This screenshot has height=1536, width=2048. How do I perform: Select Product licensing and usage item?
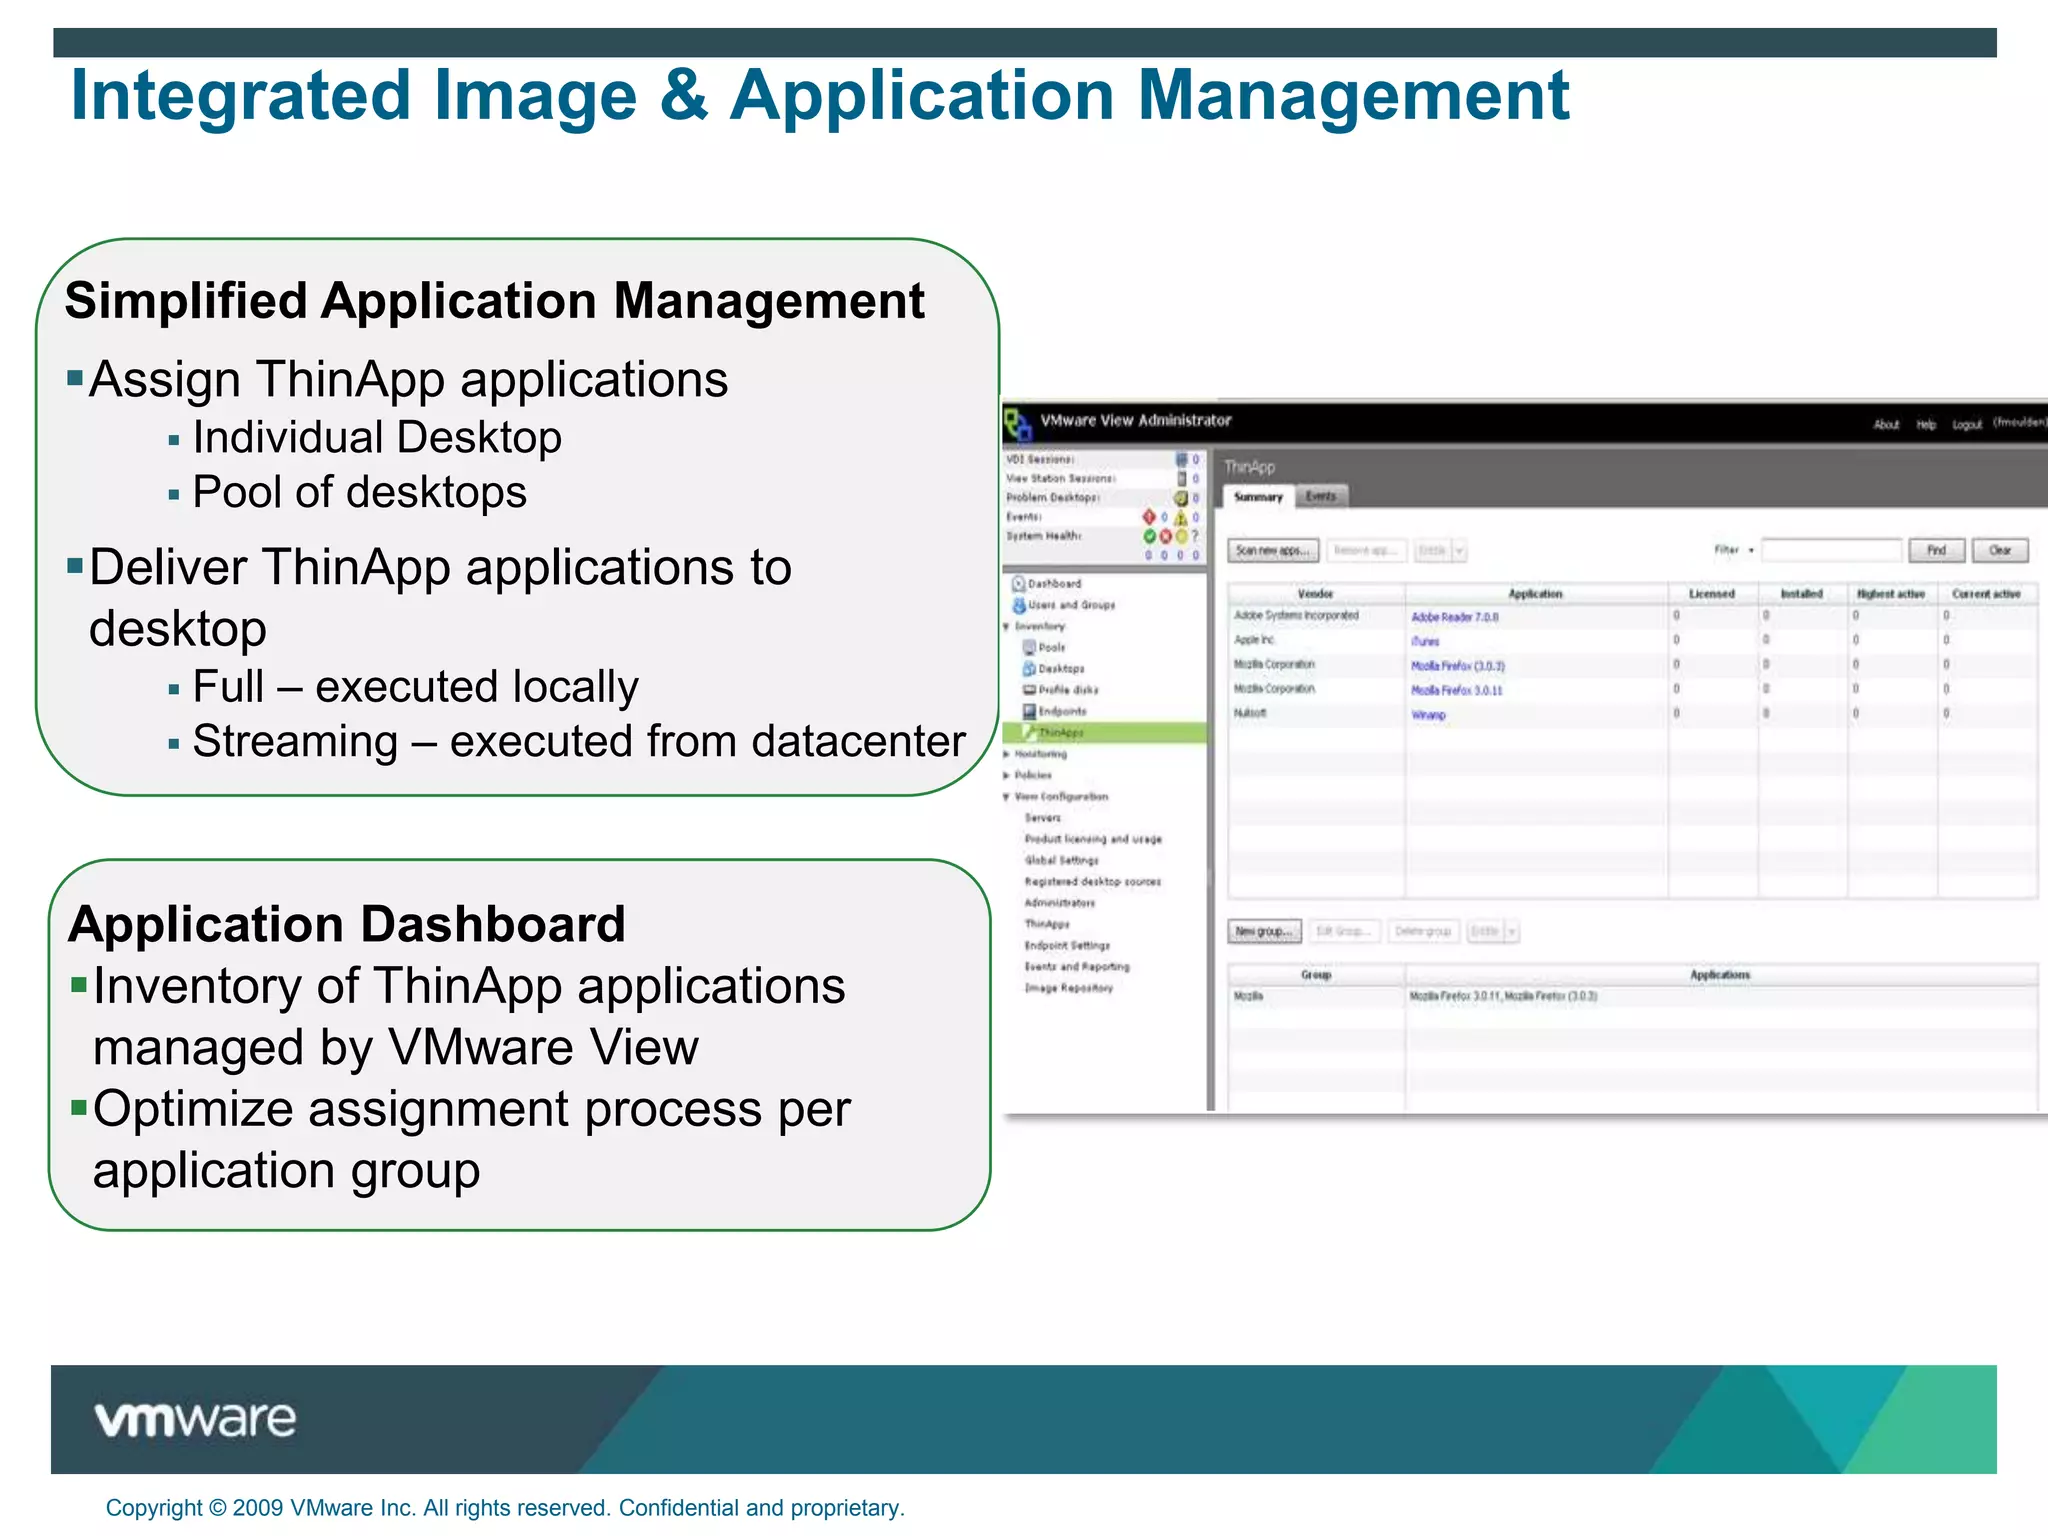(1093, 839)
